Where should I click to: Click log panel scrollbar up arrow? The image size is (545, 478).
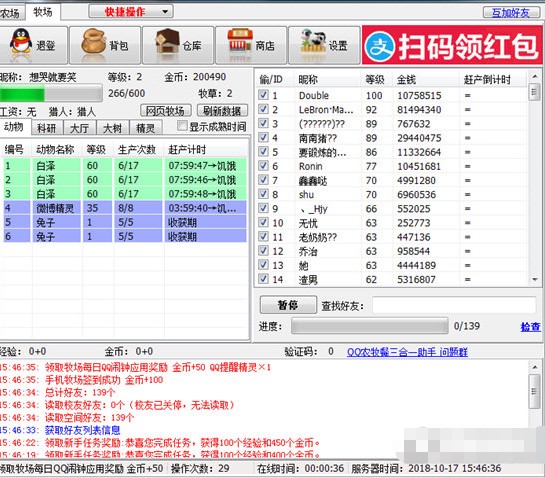point(534,367)
